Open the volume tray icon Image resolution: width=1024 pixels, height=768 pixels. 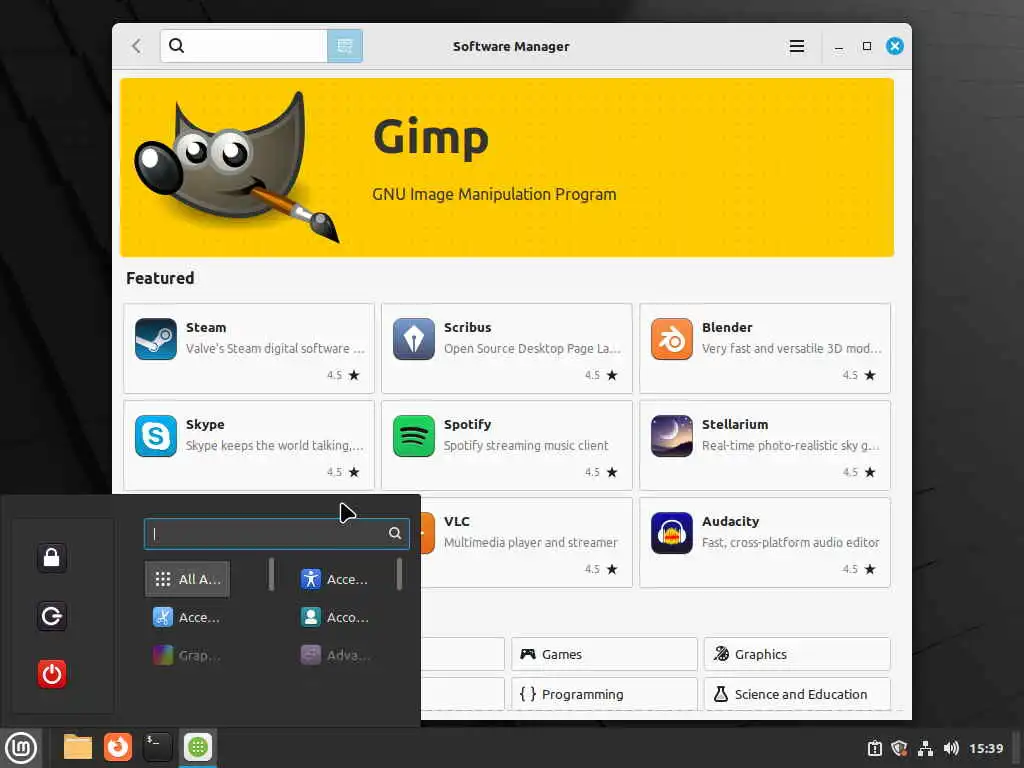(951, 748)
